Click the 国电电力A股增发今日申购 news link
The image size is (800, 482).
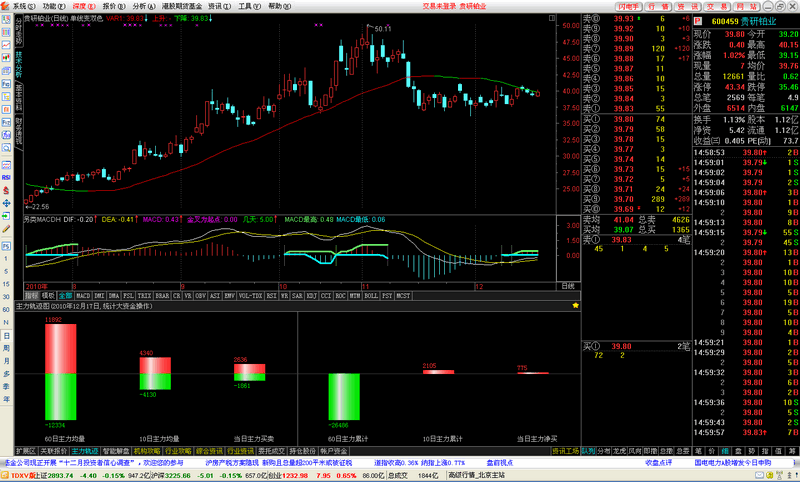pos(733,463)
